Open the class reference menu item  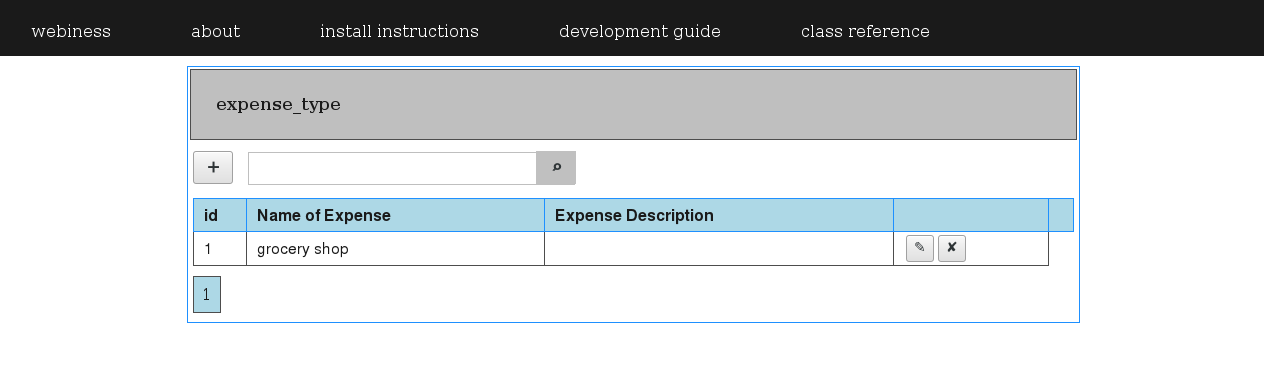tap(865, 31)
